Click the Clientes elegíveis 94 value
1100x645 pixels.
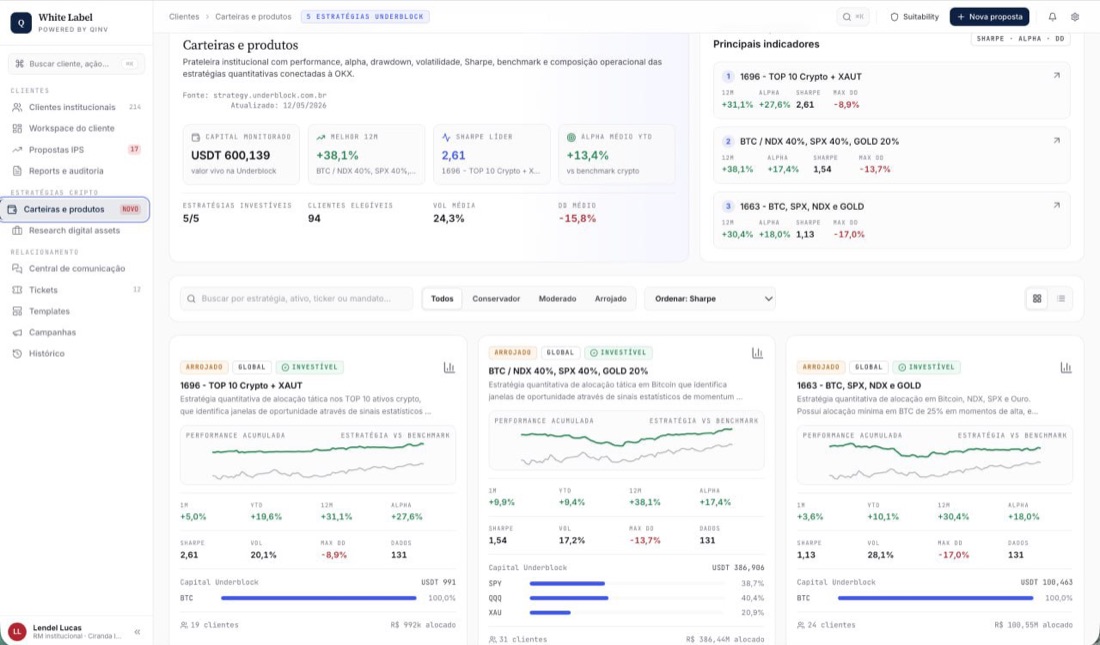[x=314, y=218]
